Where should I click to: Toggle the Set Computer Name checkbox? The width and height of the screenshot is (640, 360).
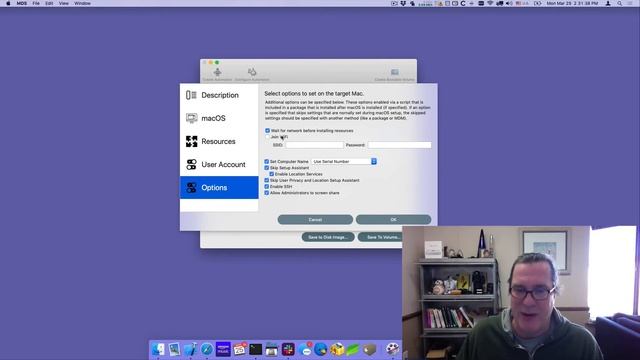tap(267, 162)
